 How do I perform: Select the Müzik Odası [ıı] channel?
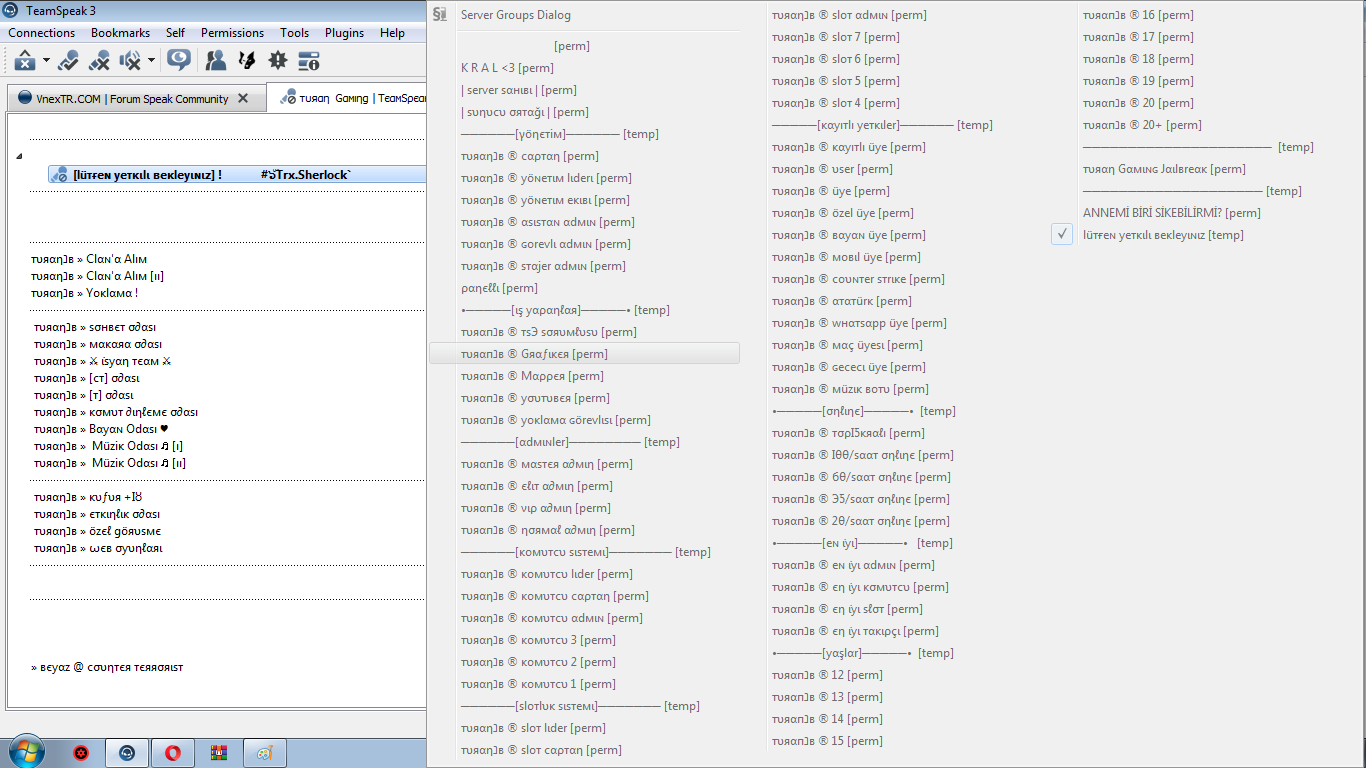pos(110,463)
